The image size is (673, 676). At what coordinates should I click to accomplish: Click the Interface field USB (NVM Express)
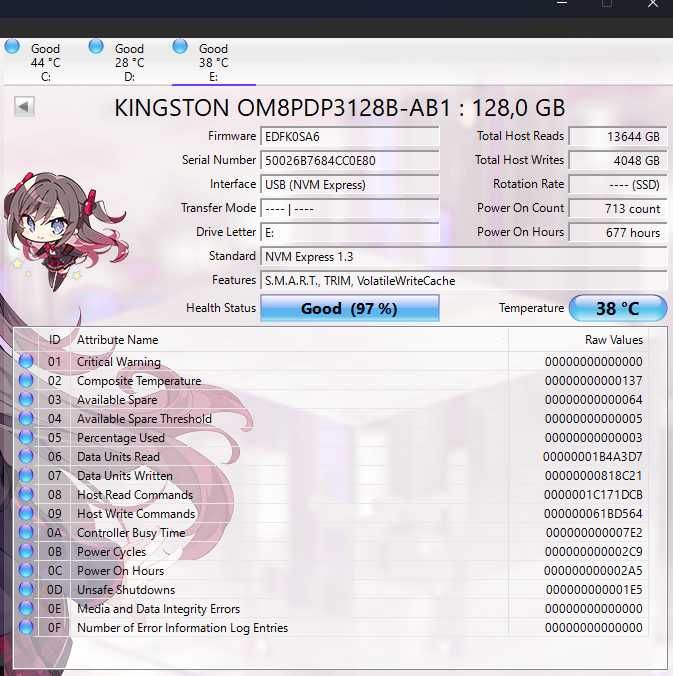[350, 185]
